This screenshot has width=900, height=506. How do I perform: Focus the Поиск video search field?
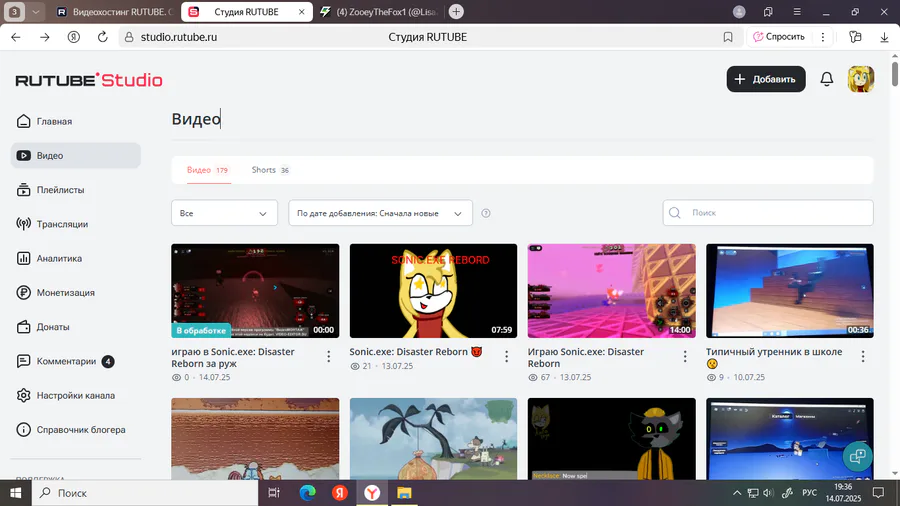768,213
